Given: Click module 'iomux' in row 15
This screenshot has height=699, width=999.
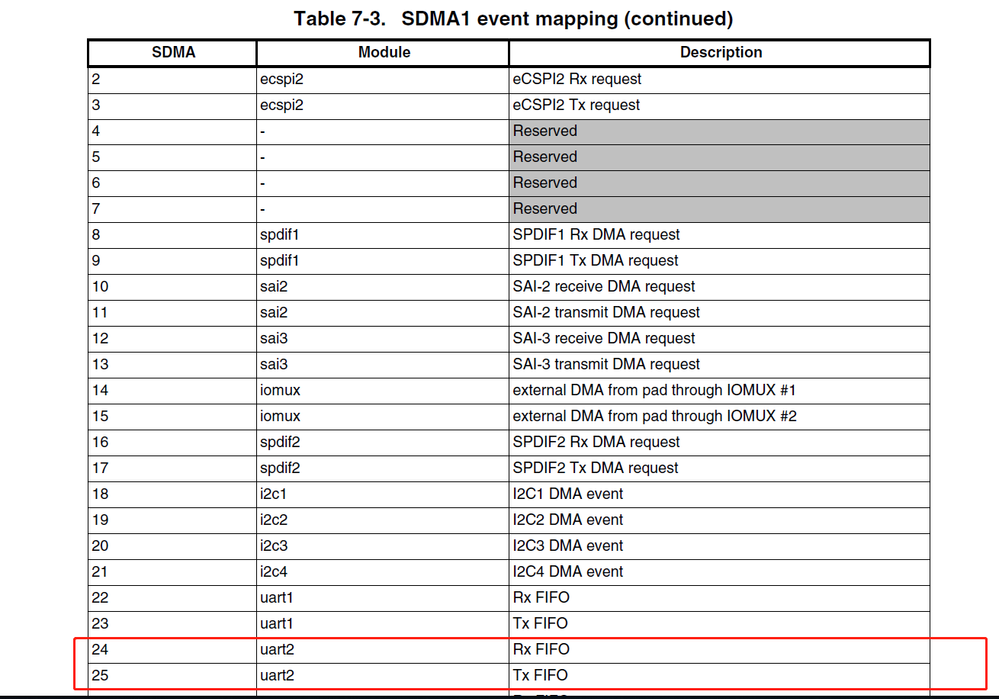Looking at the screenshot, I should 280,416.
